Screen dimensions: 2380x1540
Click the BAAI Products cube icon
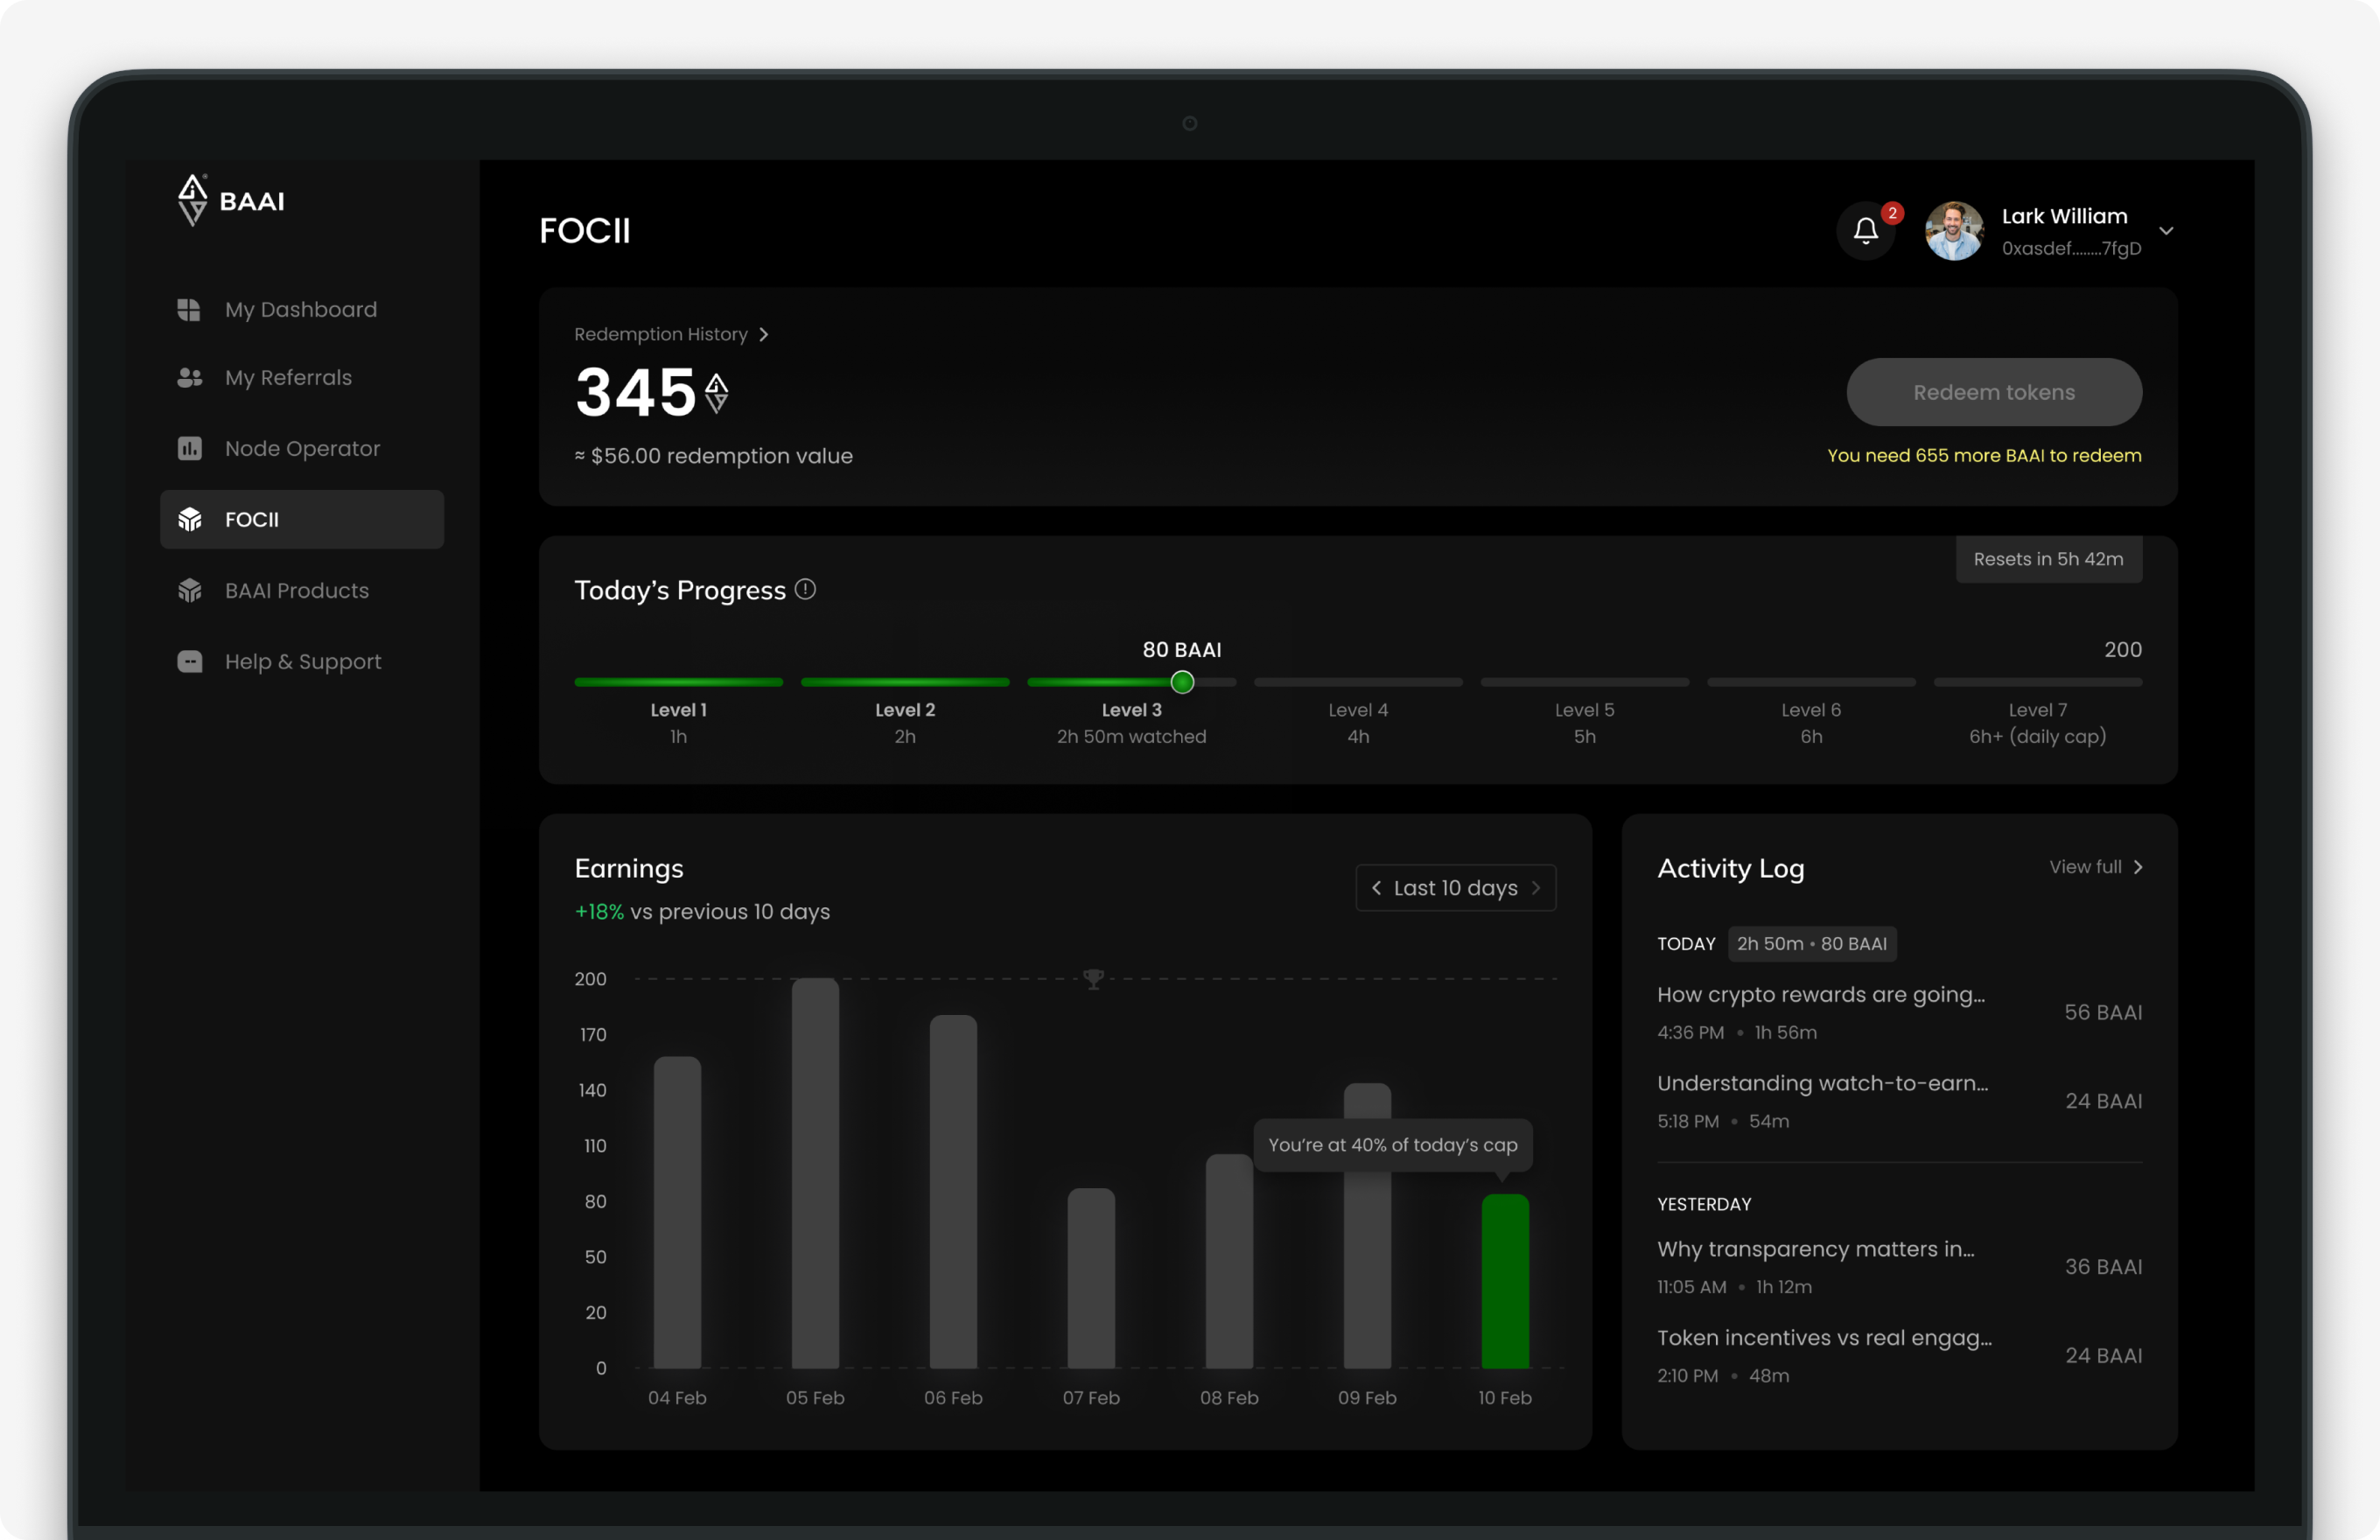point(189,591)
